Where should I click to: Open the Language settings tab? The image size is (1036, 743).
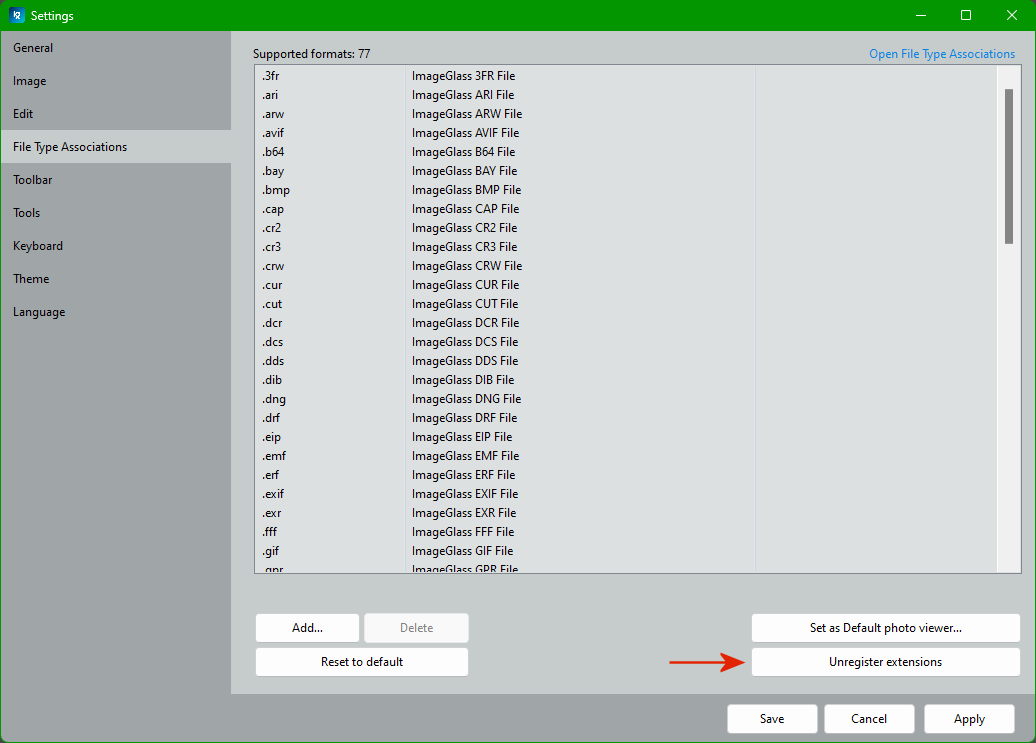click(116, 312)
